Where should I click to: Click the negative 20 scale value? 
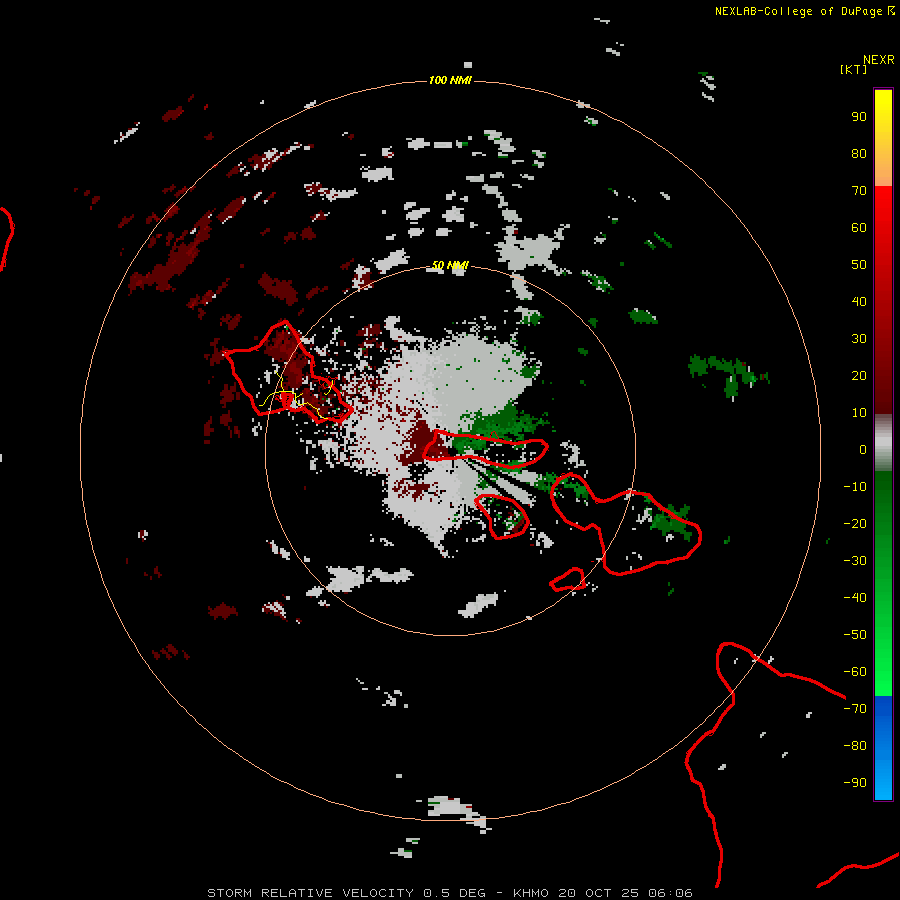pyautogui.click(x=855, y=523)
